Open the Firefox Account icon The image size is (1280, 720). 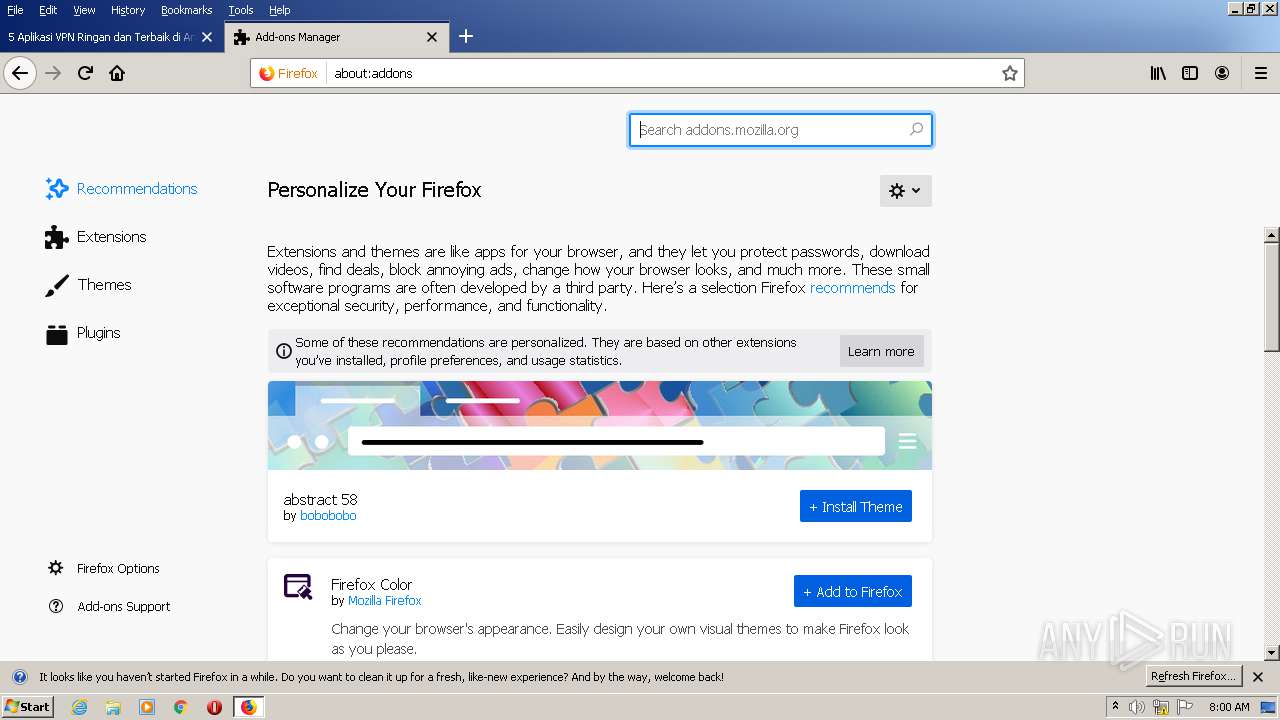point(1222,73)
